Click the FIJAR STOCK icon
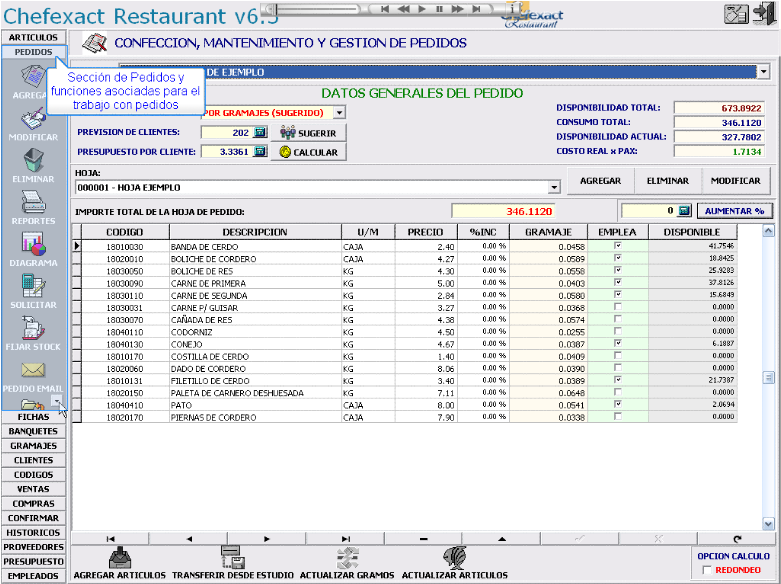This screenshot has height=584, width=781. [x=33, y=328]
